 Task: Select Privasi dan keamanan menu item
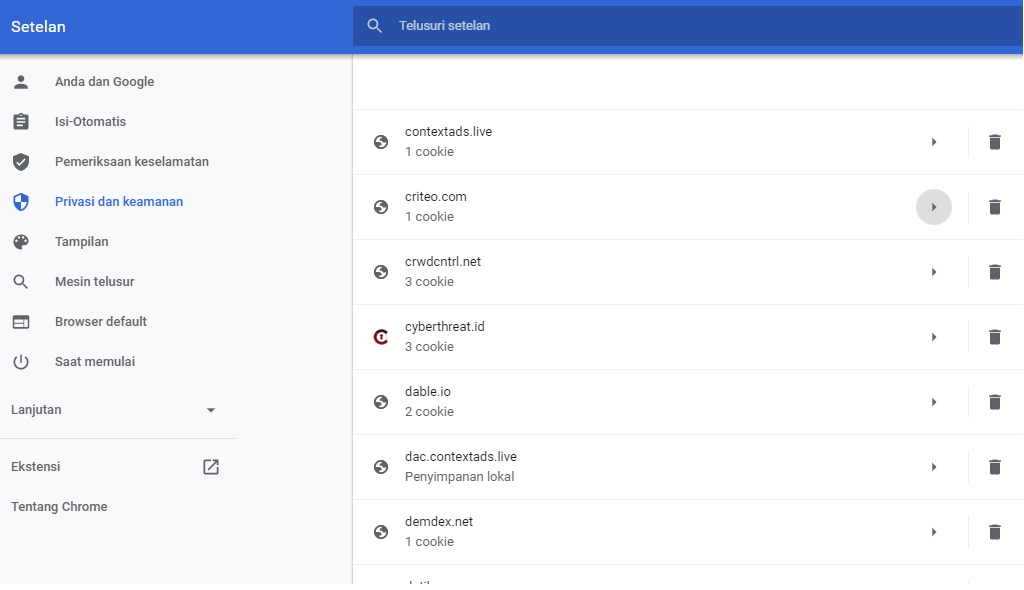119,202
